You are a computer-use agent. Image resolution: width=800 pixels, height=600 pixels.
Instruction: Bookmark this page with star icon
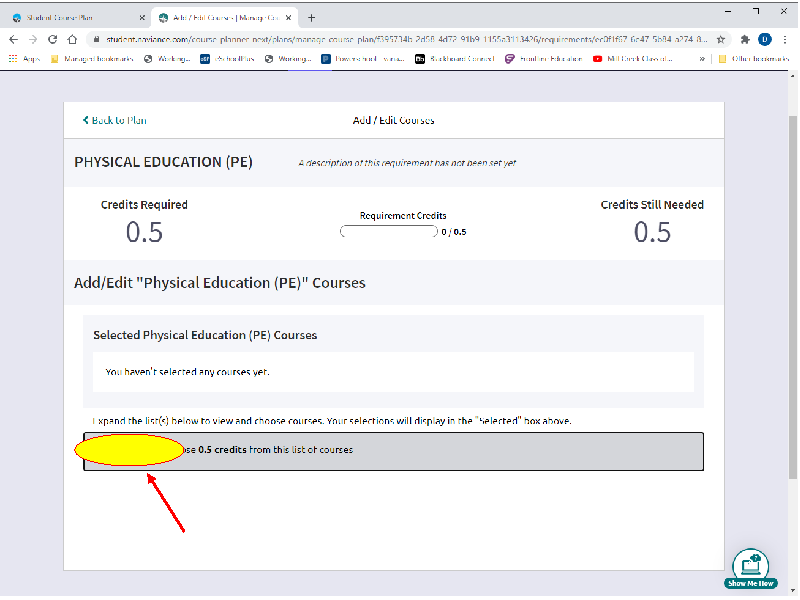pyautogui.click(x=720, y=39)
